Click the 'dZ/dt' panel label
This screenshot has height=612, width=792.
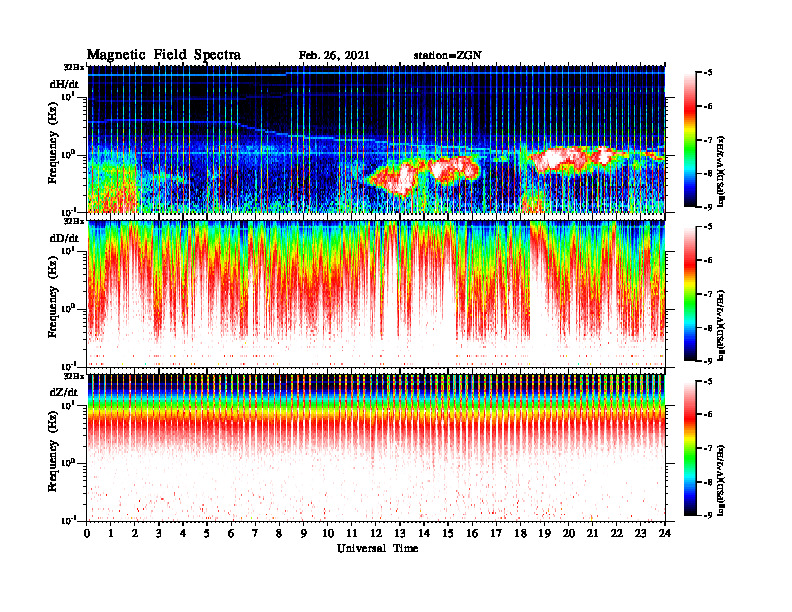click(64, 392)
